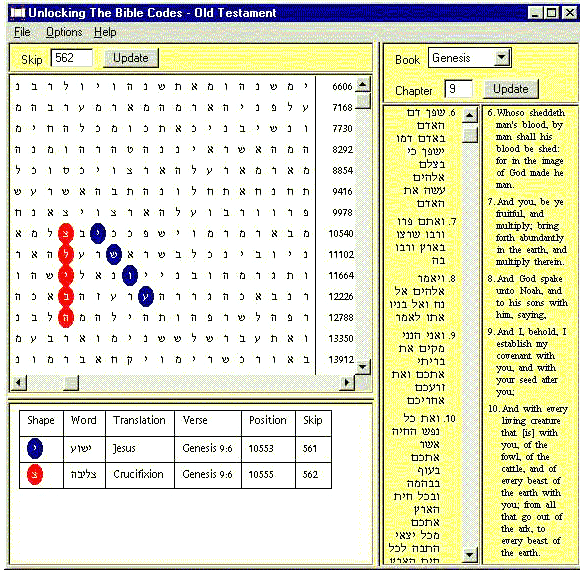
Task: Click the Translation column header
Action: (139, 420)
